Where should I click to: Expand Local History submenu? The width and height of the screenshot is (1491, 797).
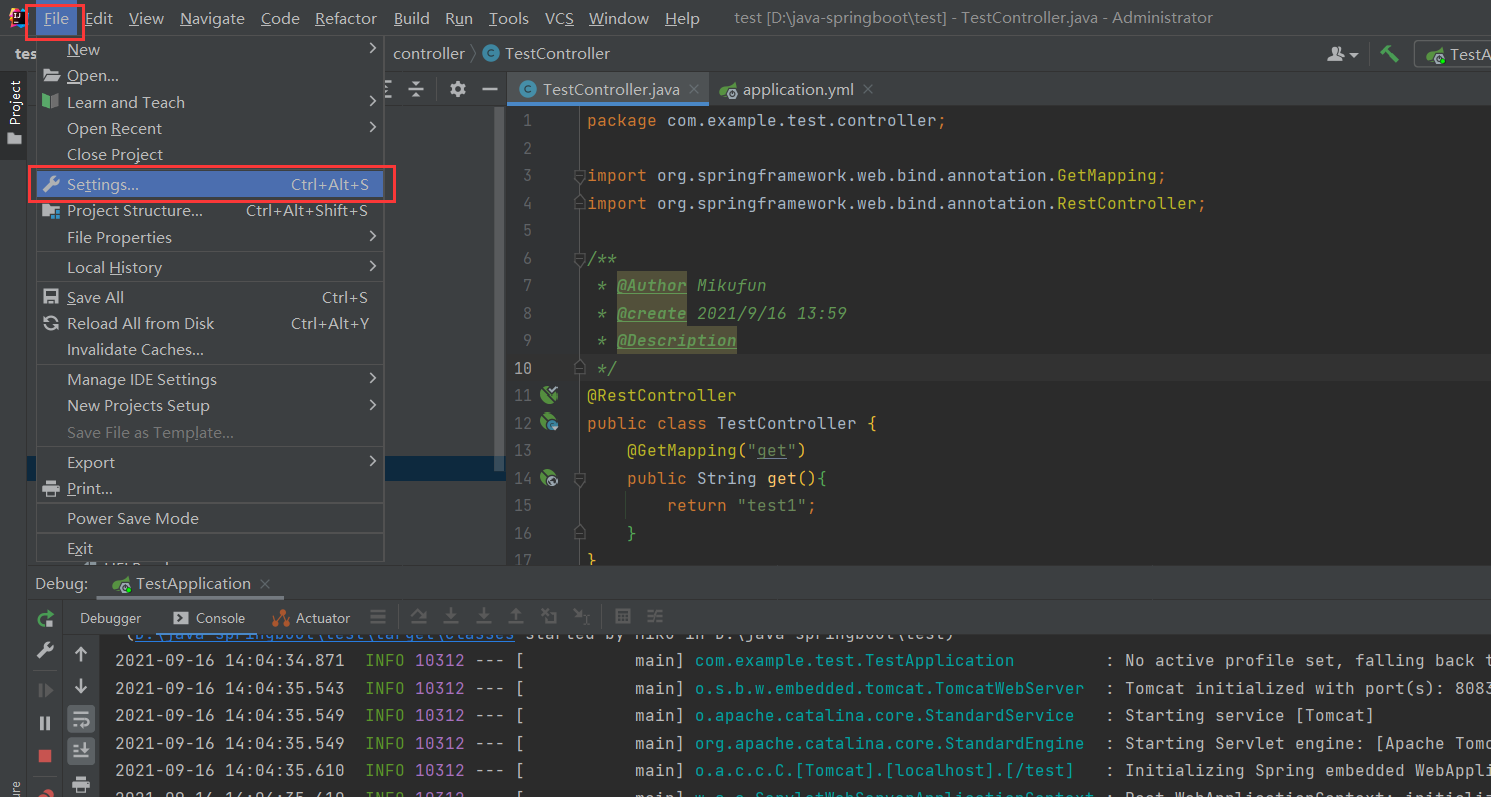(210, 268)
